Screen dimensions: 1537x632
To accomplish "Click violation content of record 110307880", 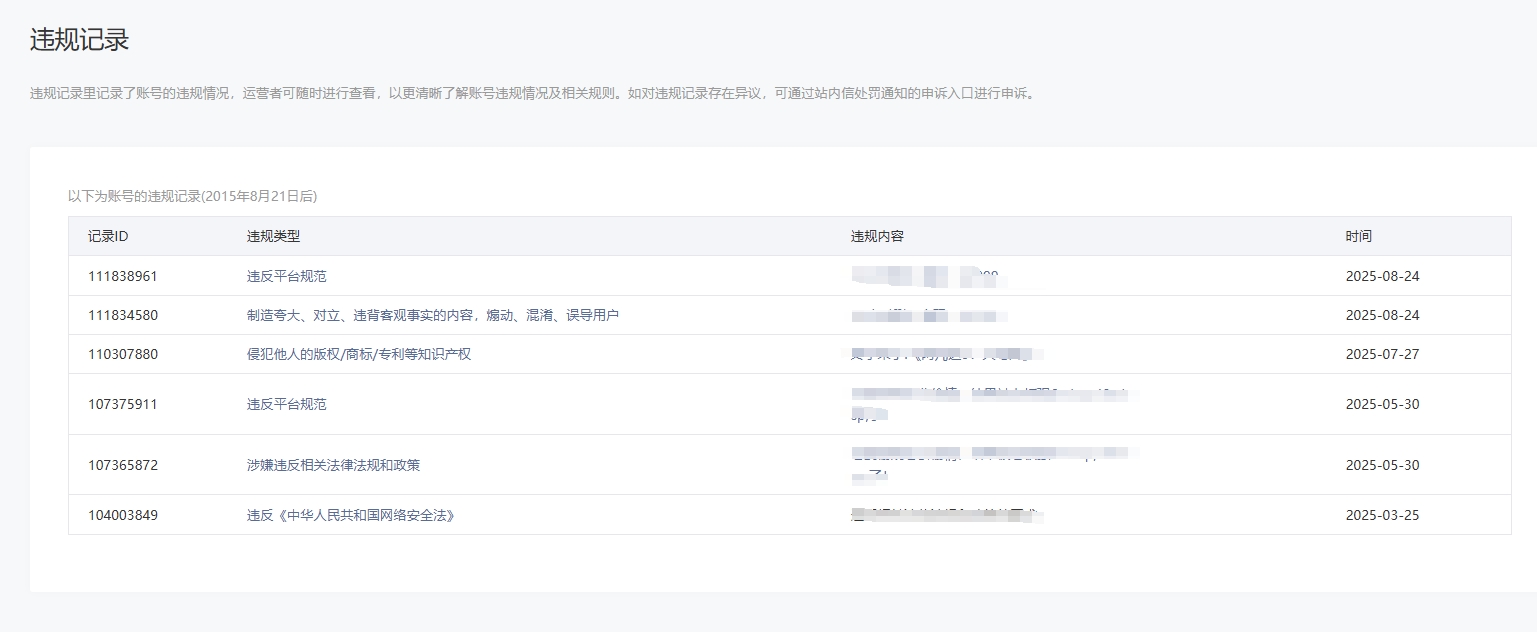I will tap(945, 354).
